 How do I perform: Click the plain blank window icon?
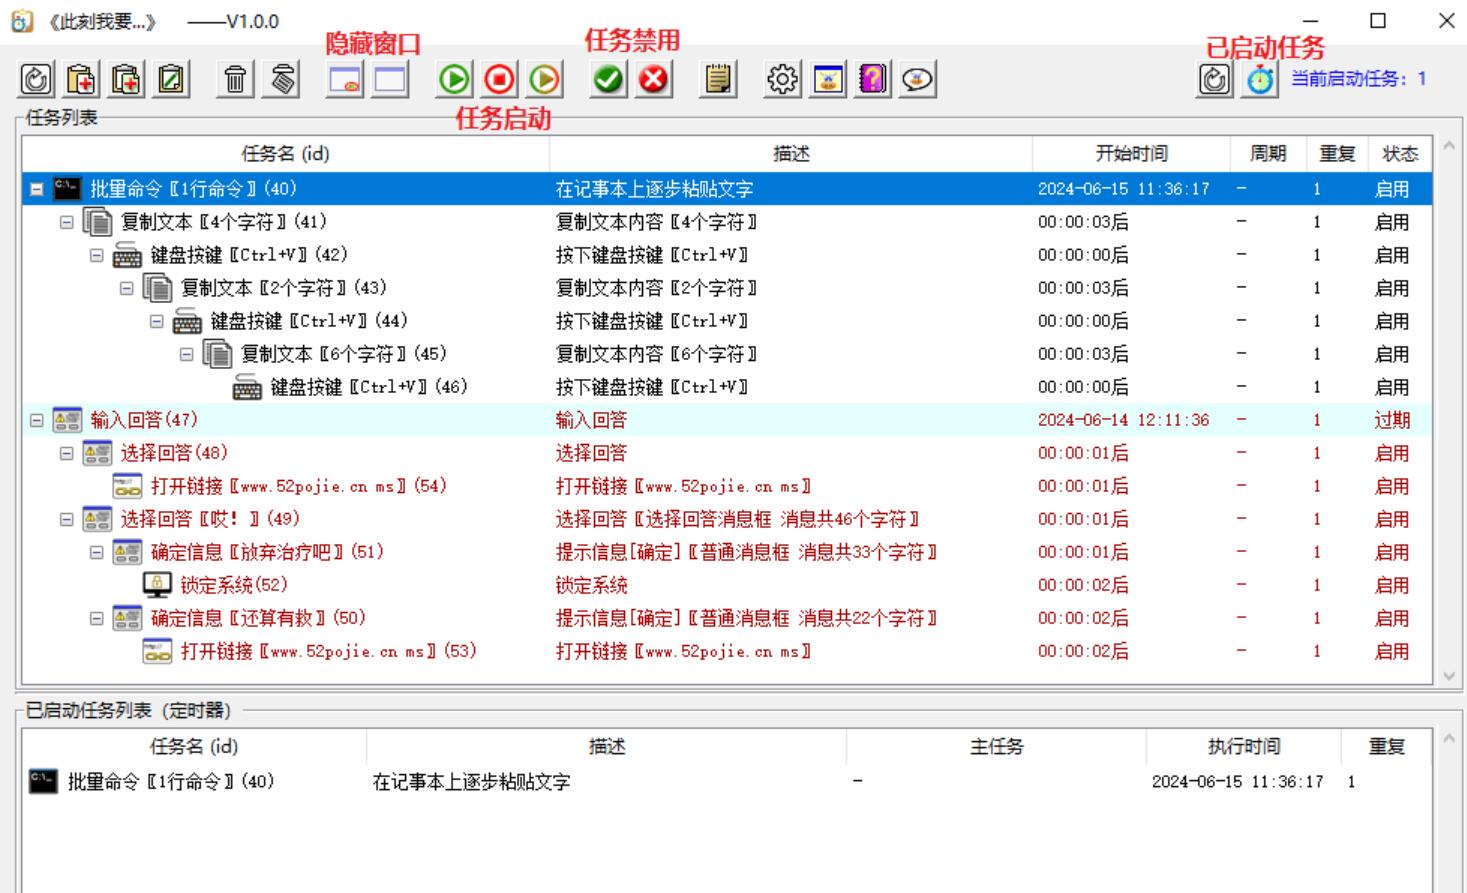pyautogui.click(x=390, y=79)
